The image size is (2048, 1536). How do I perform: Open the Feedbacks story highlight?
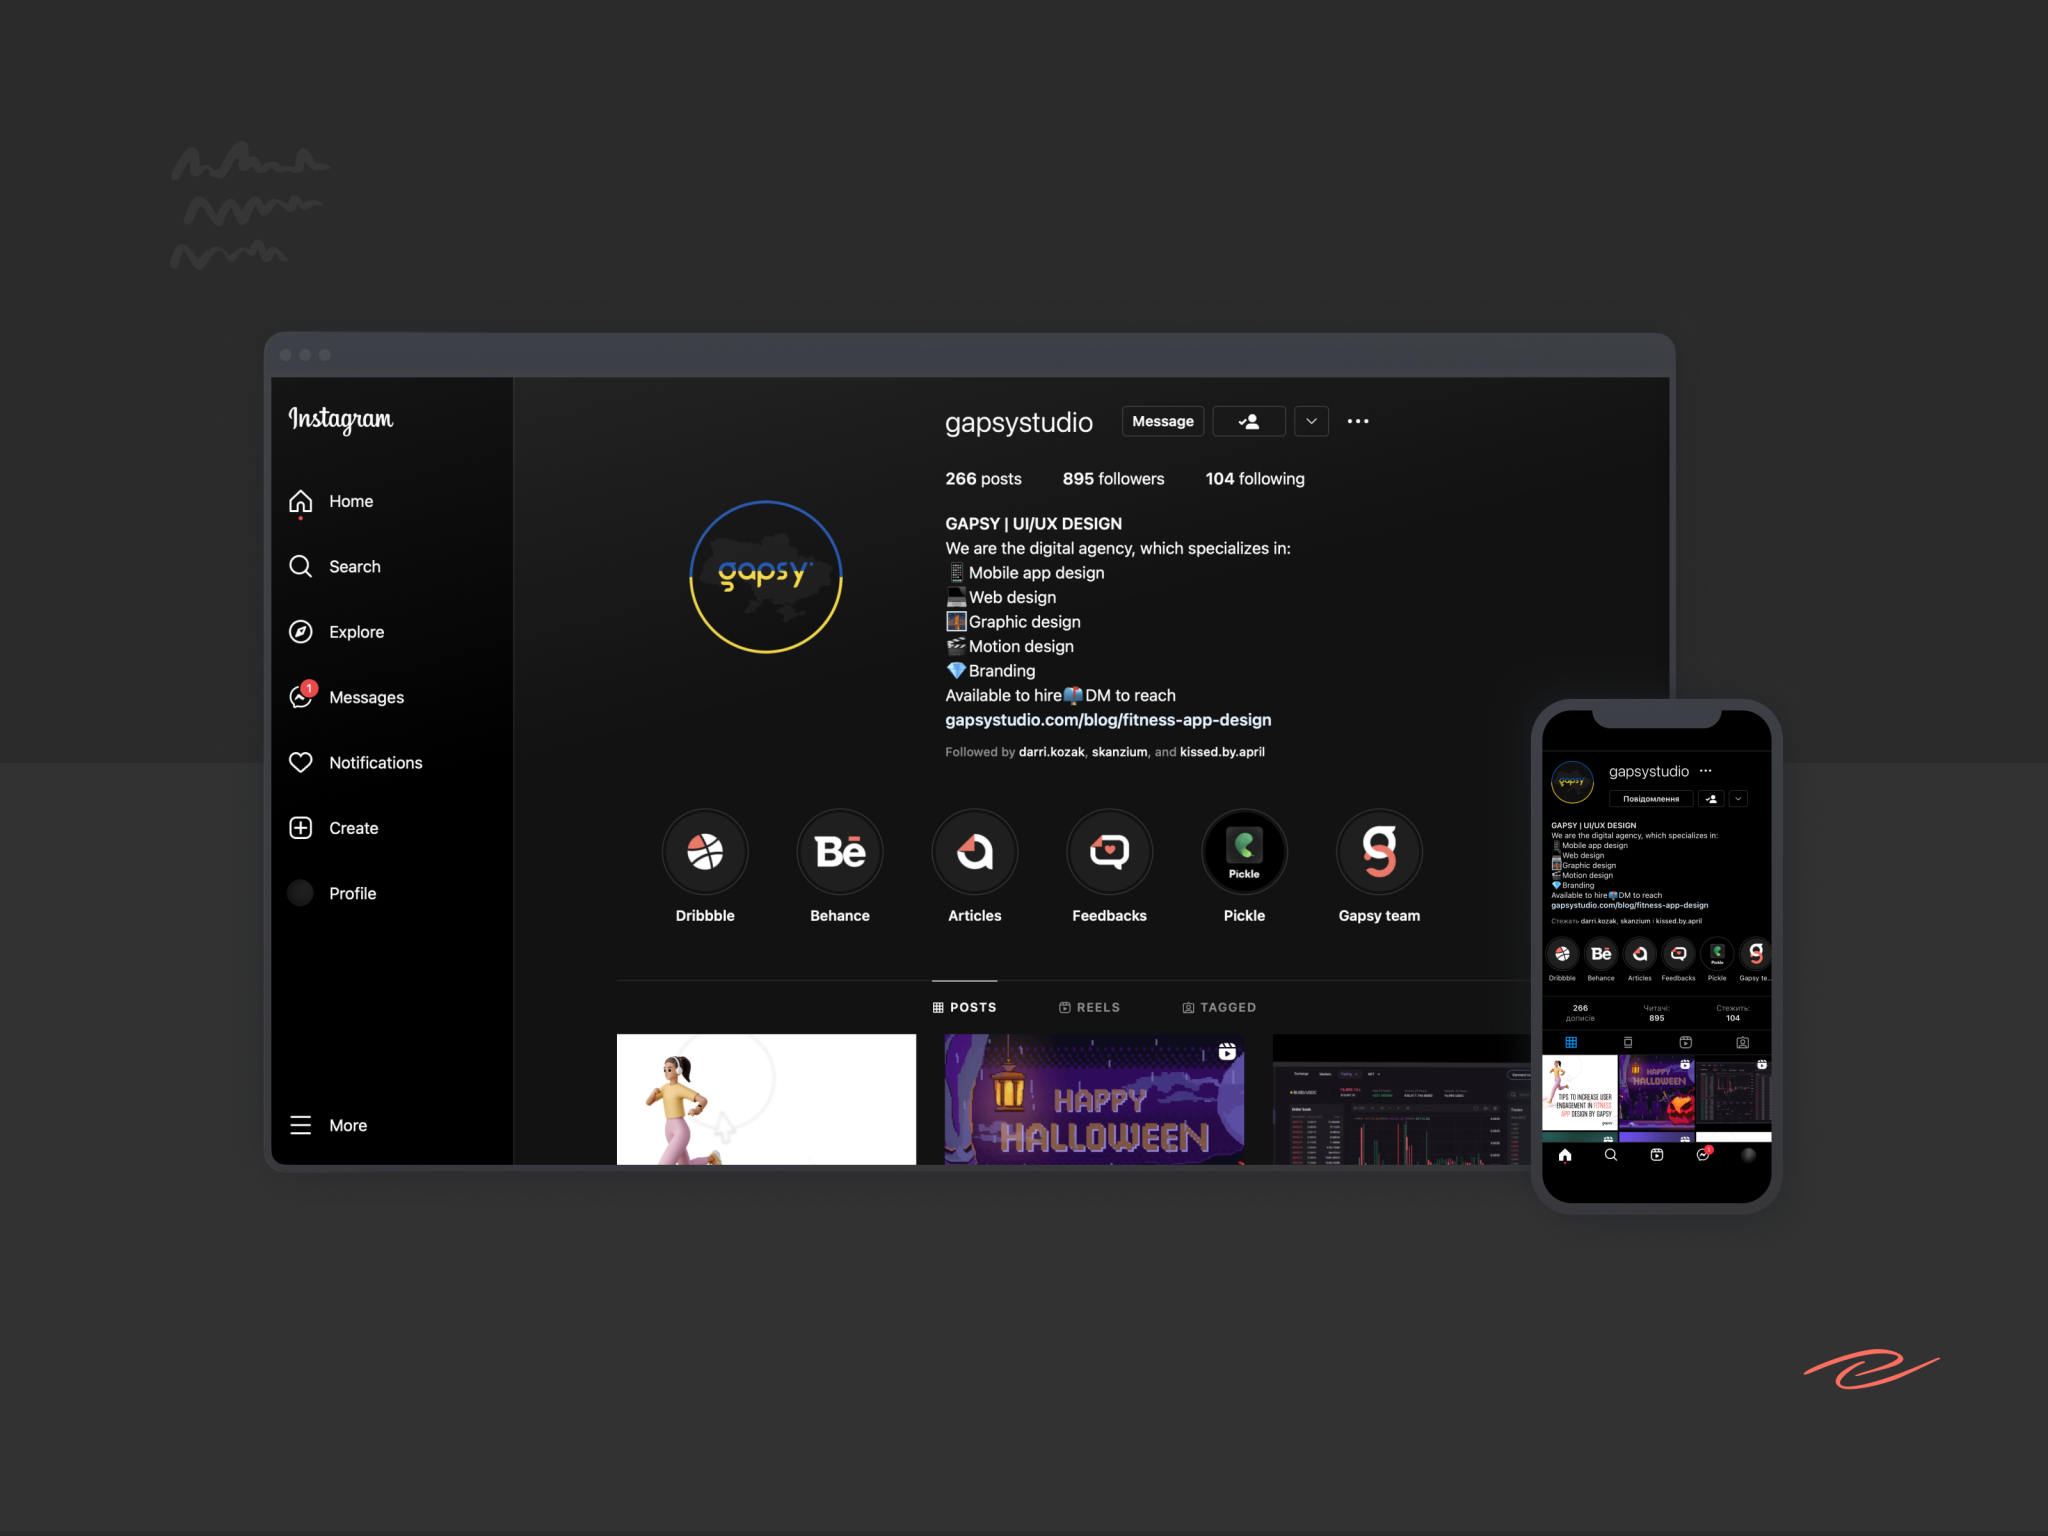(x=1109, y=852)
